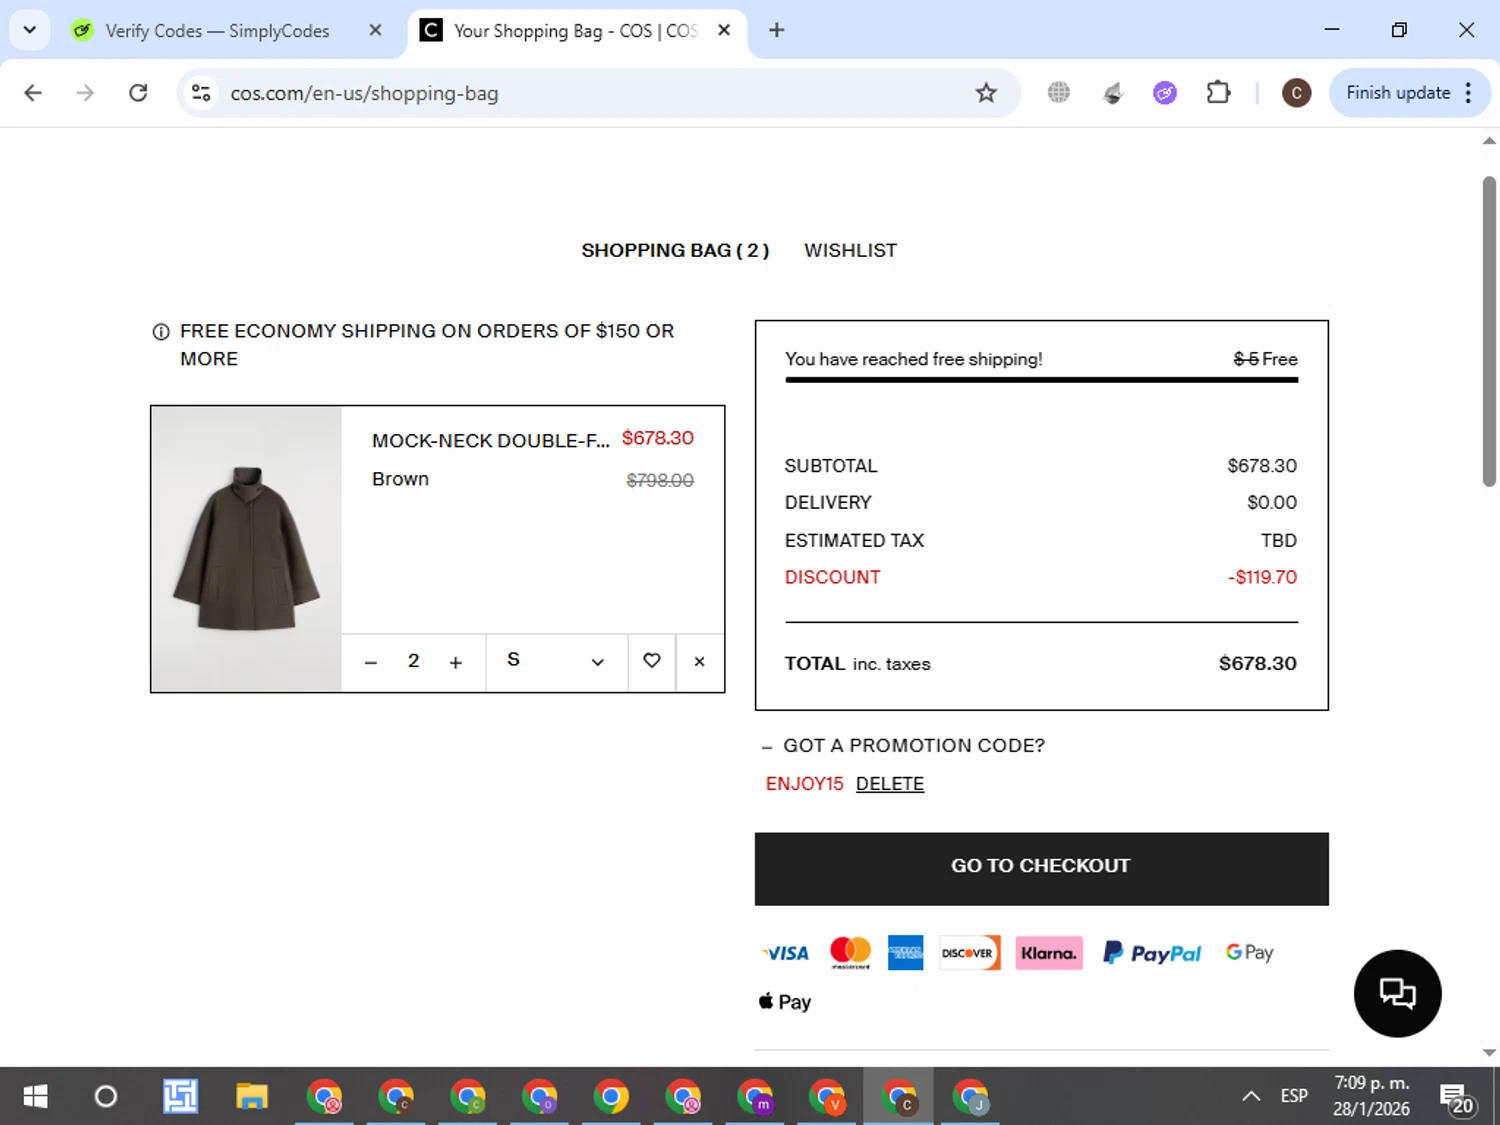Open Chrome three-dot menu

point(1468,93)
